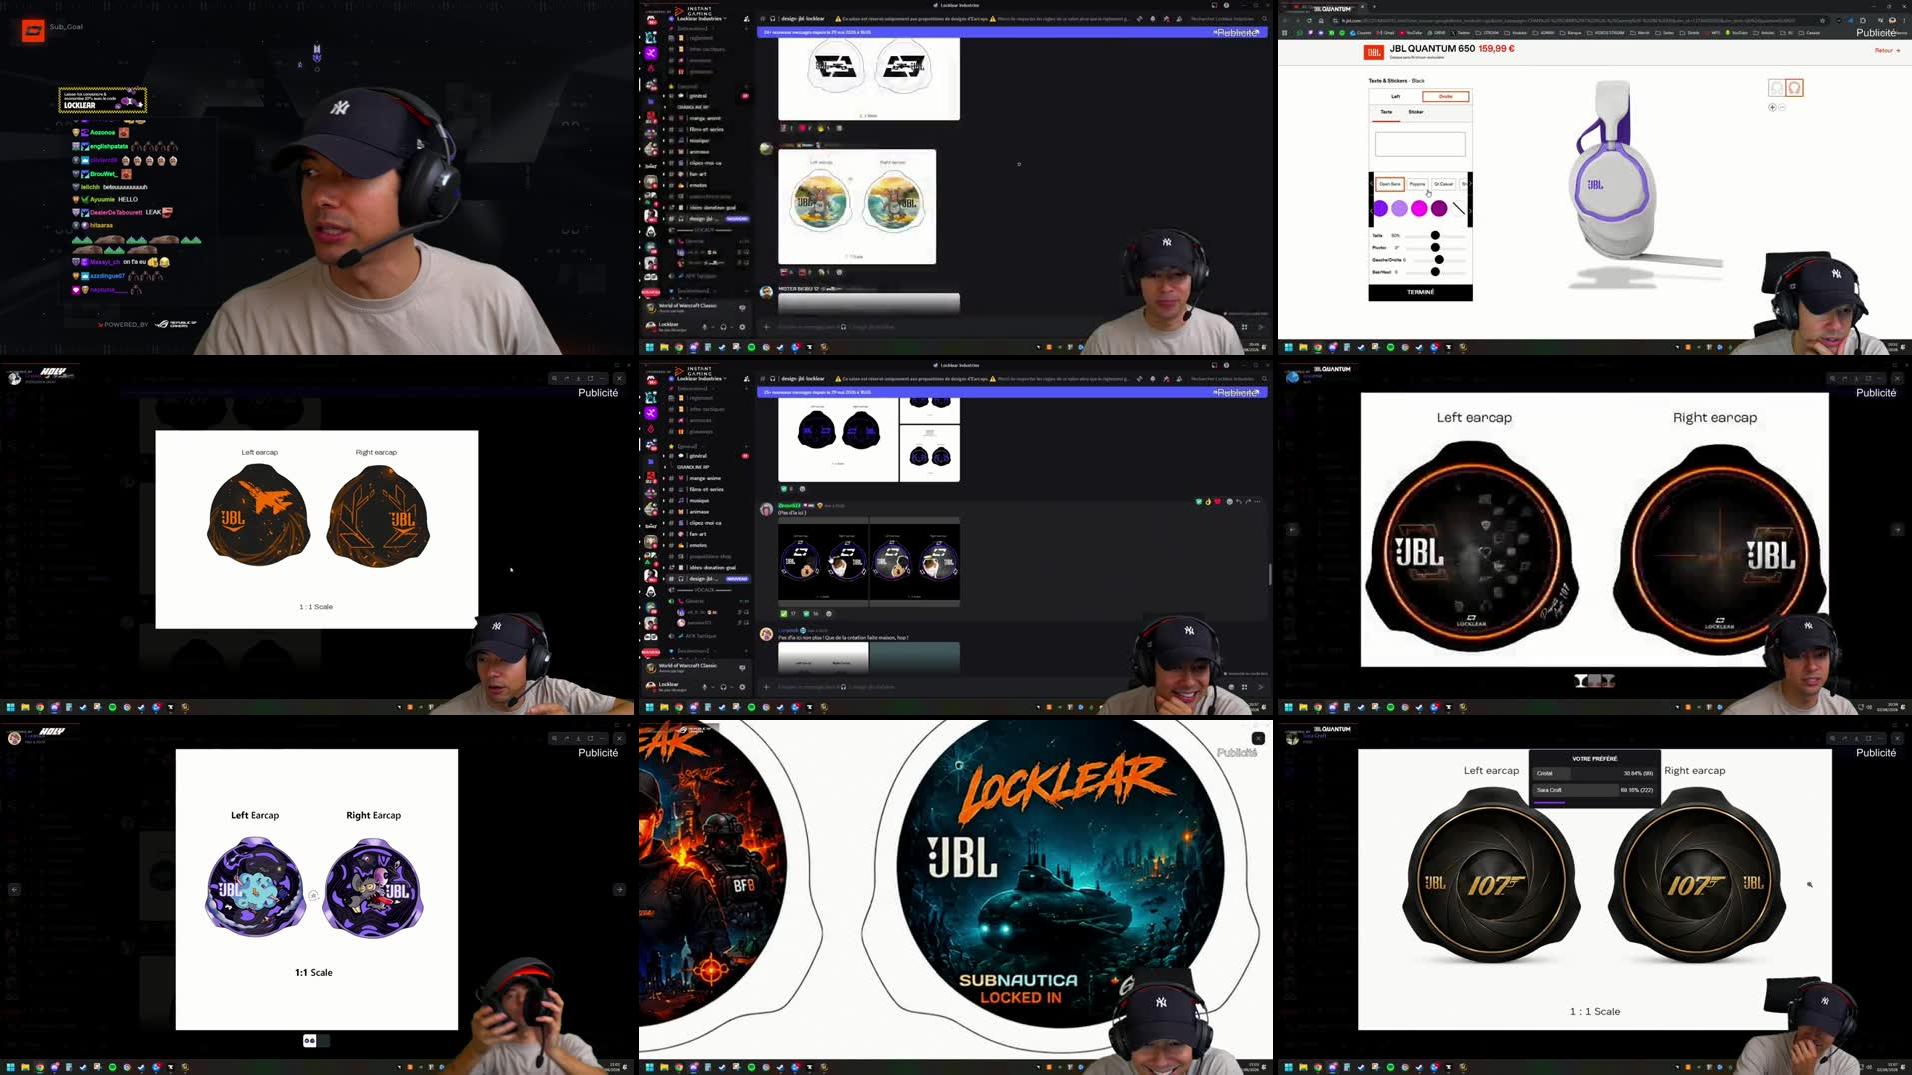Toggle the green checkmark reaction under dog designs
1912x1075 pixels.
tap(788, 614)
